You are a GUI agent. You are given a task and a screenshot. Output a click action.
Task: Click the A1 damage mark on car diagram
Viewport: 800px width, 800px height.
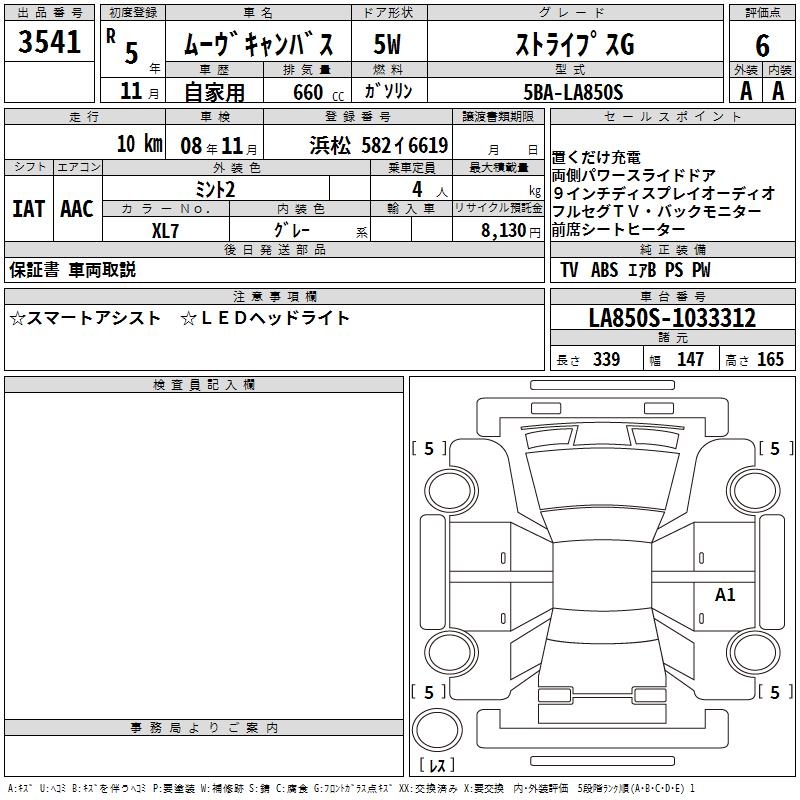coord(725,595)
